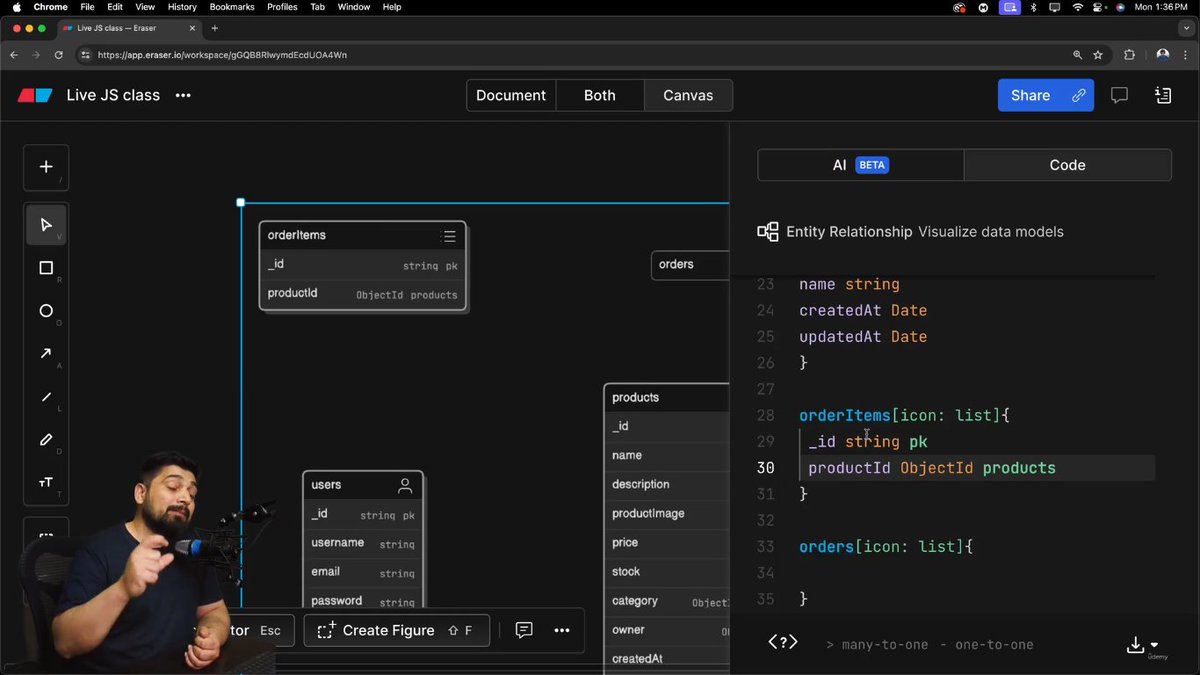Click the Create Figure button
This screenshot has height=675, width=1200.
395,630
